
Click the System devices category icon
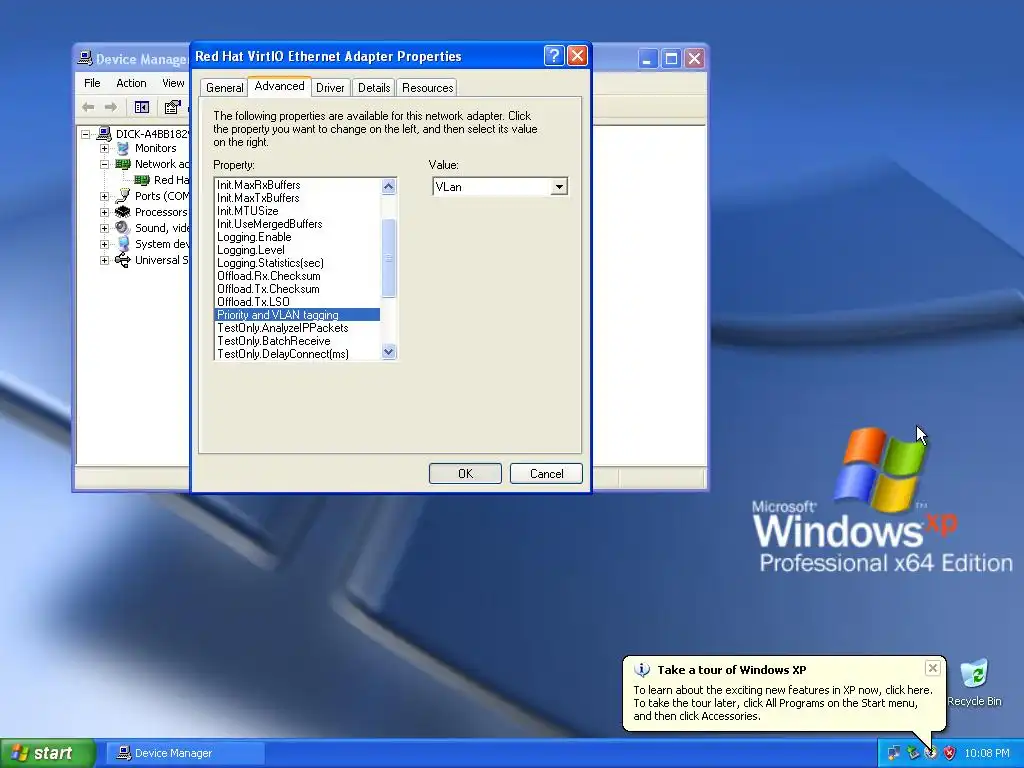pos(123,244)
